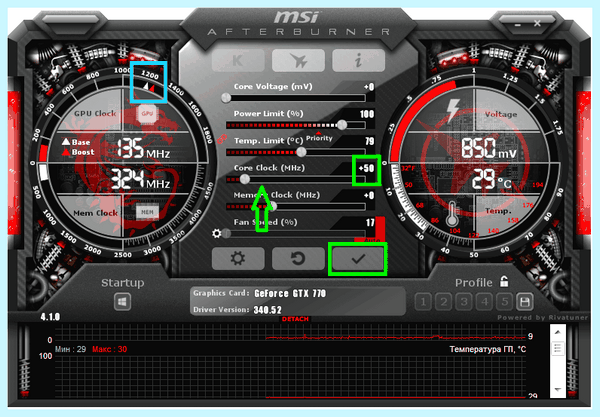Save profile with the floppy disk icon
This screenshot has height=417, width=600.
pyautogui.click(x=525, y=302)
